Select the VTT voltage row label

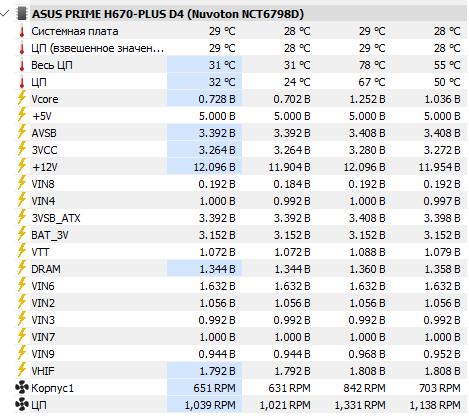[x=40, y=252]
